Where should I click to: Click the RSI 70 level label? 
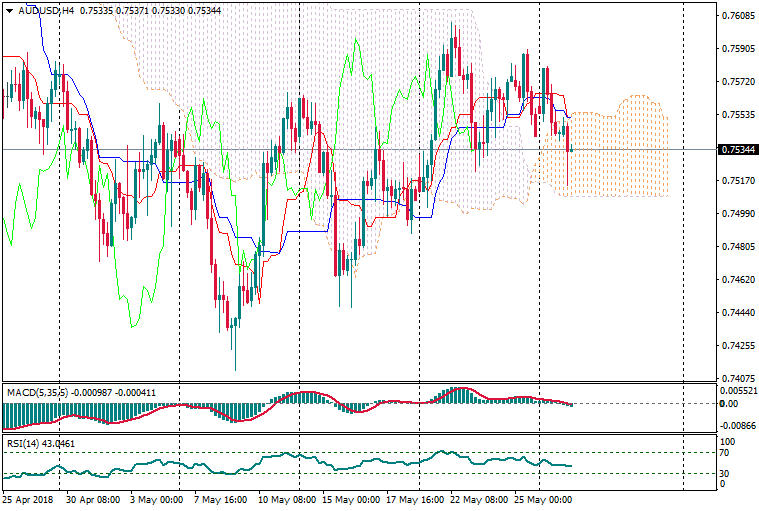[x=727, y=454]
